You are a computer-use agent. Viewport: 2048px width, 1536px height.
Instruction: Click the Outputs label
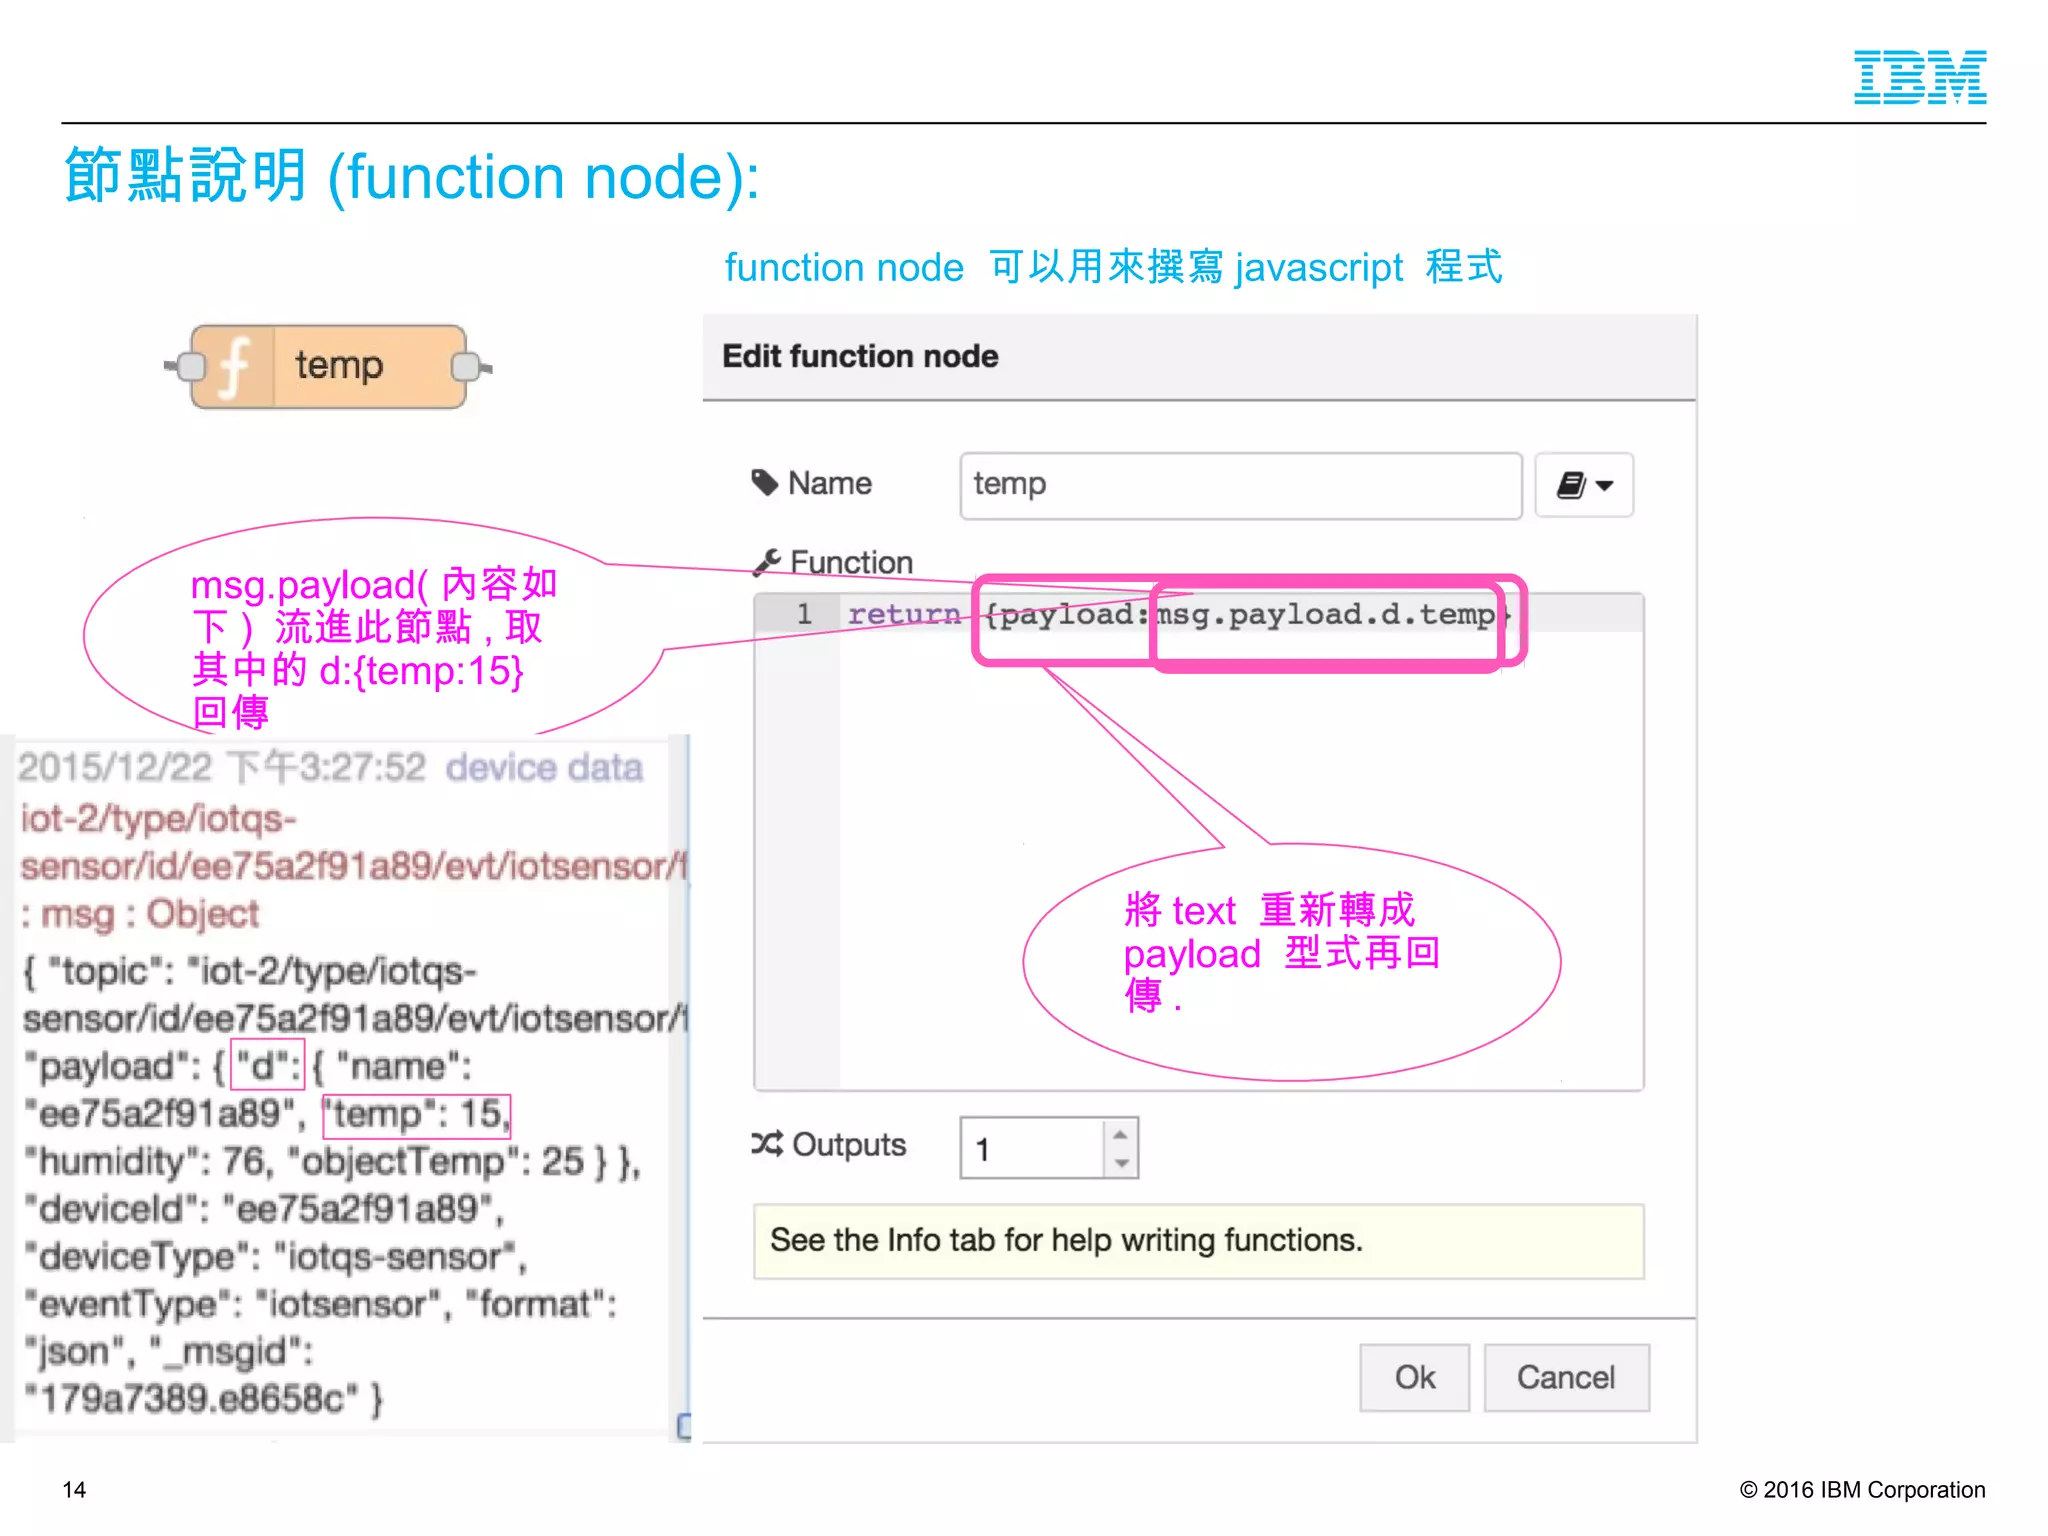[x=848, y=1144]
